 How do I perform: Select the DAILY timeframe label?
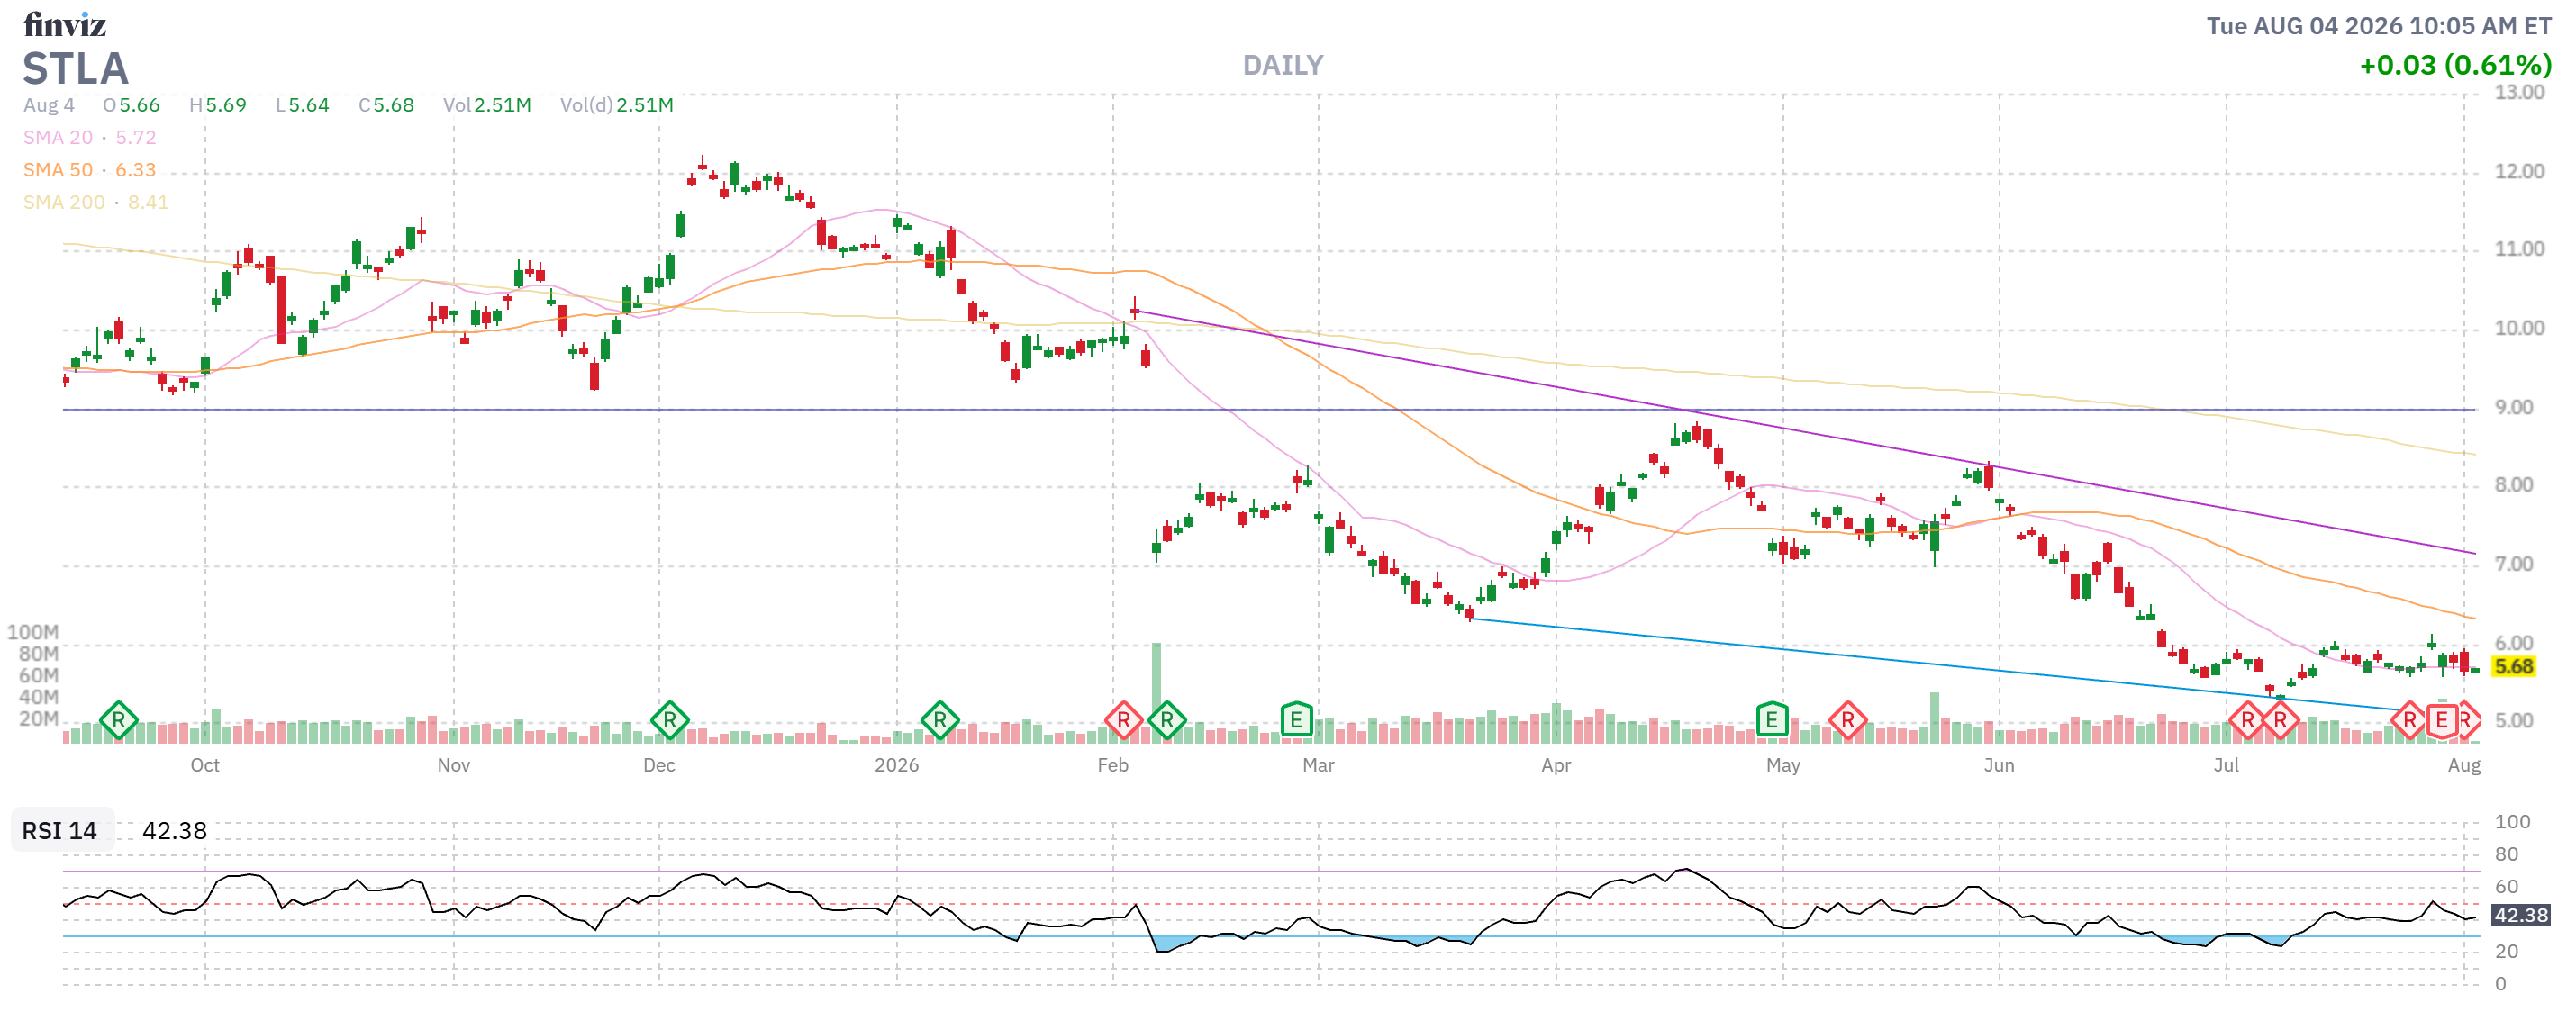pos(1282,65)
